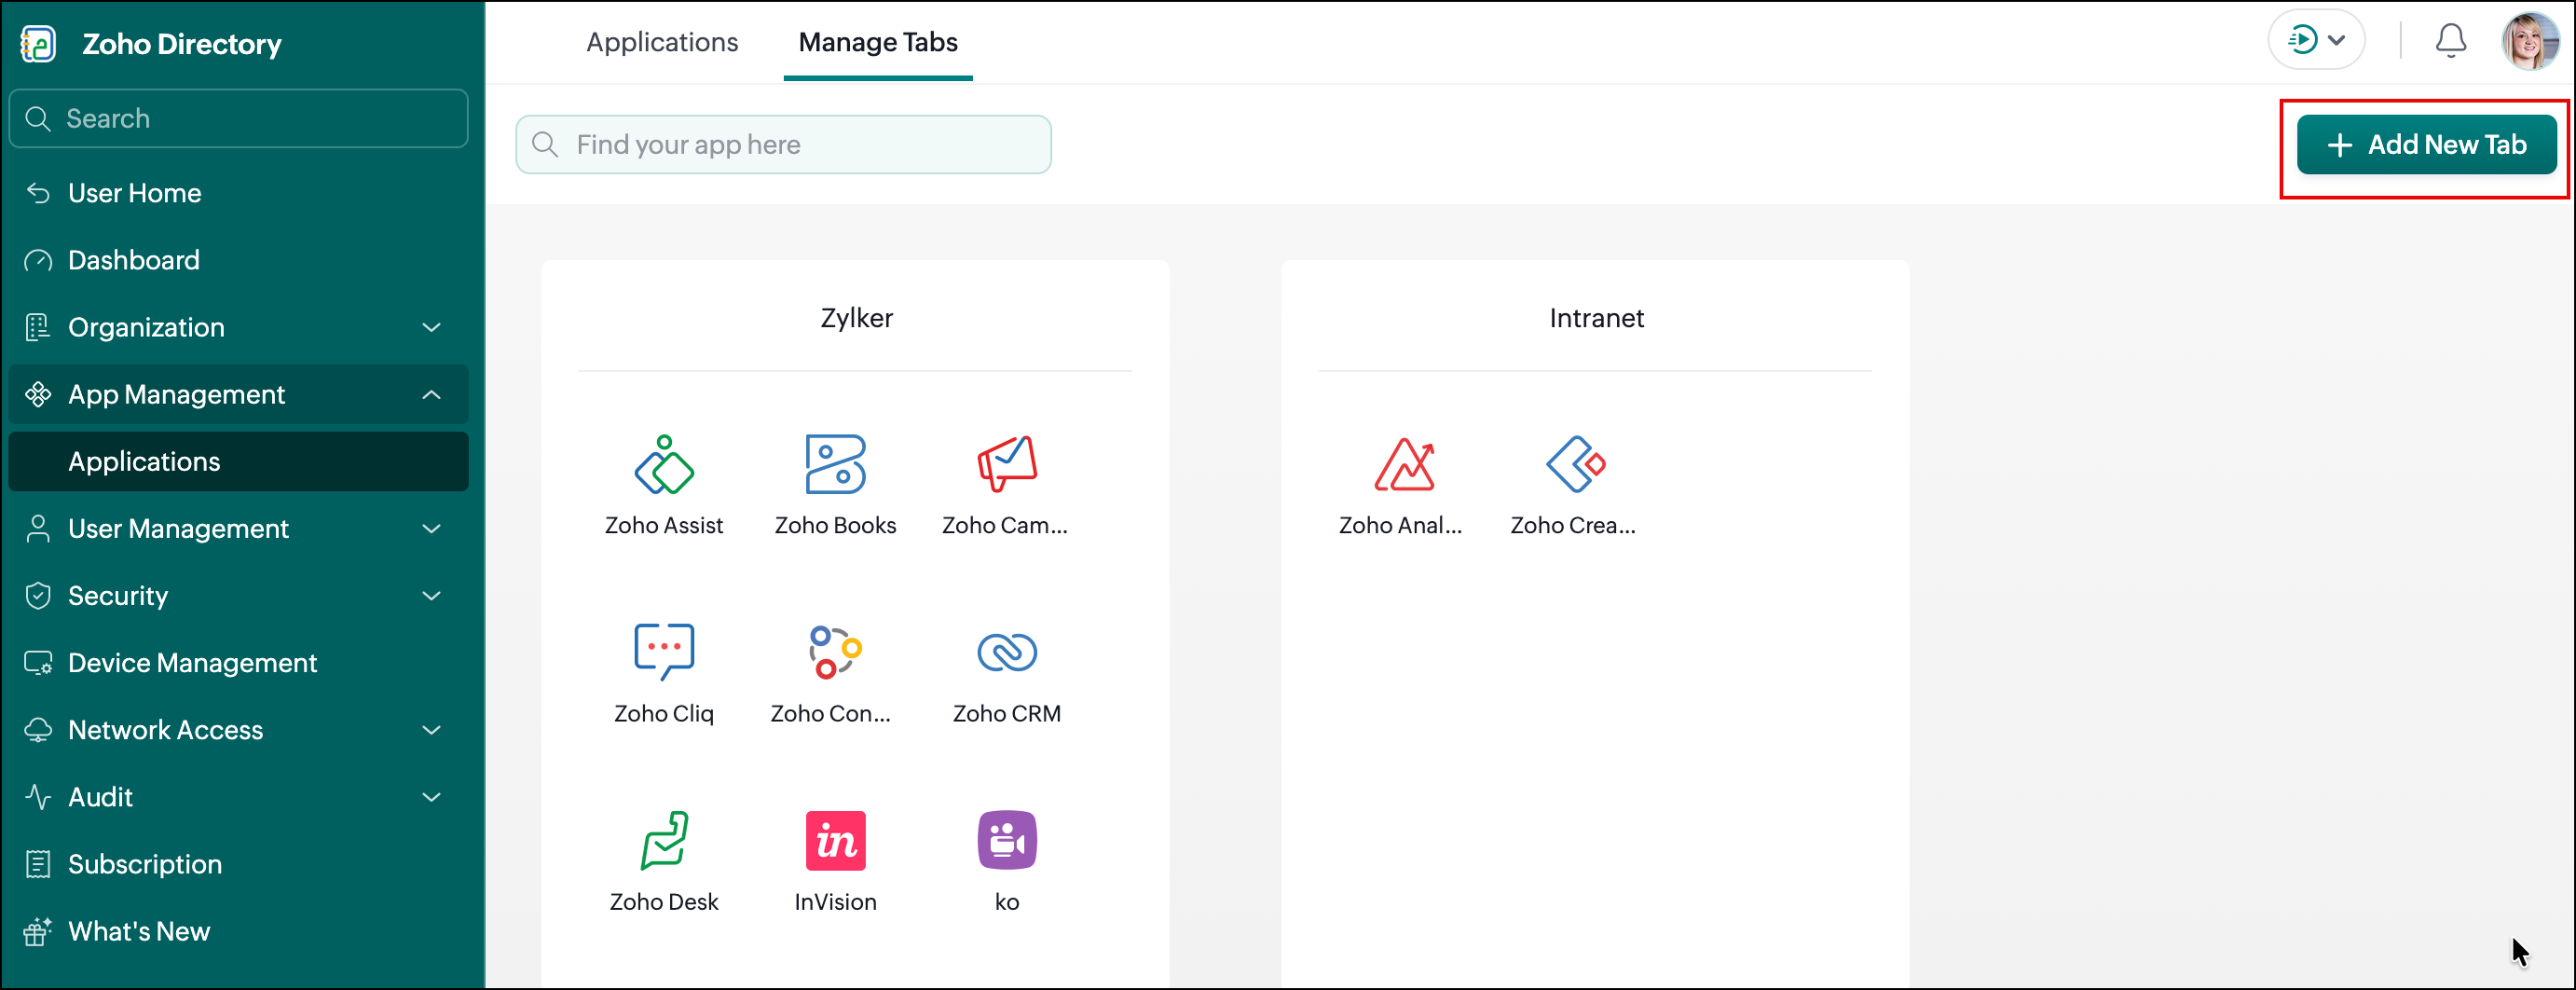Select Applications in the sidebar
The height and width of the screenshot is (990, 2576).
click(238, 461)
